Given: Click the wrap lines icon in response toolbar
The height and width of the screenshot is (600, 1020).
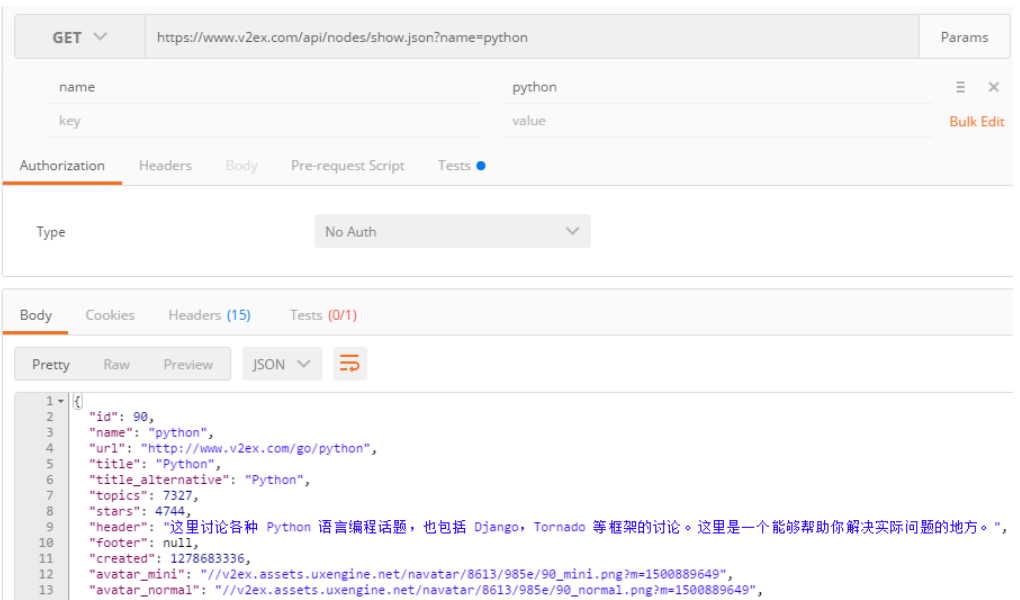Looking at the screenshot, I should coord(350,364).
